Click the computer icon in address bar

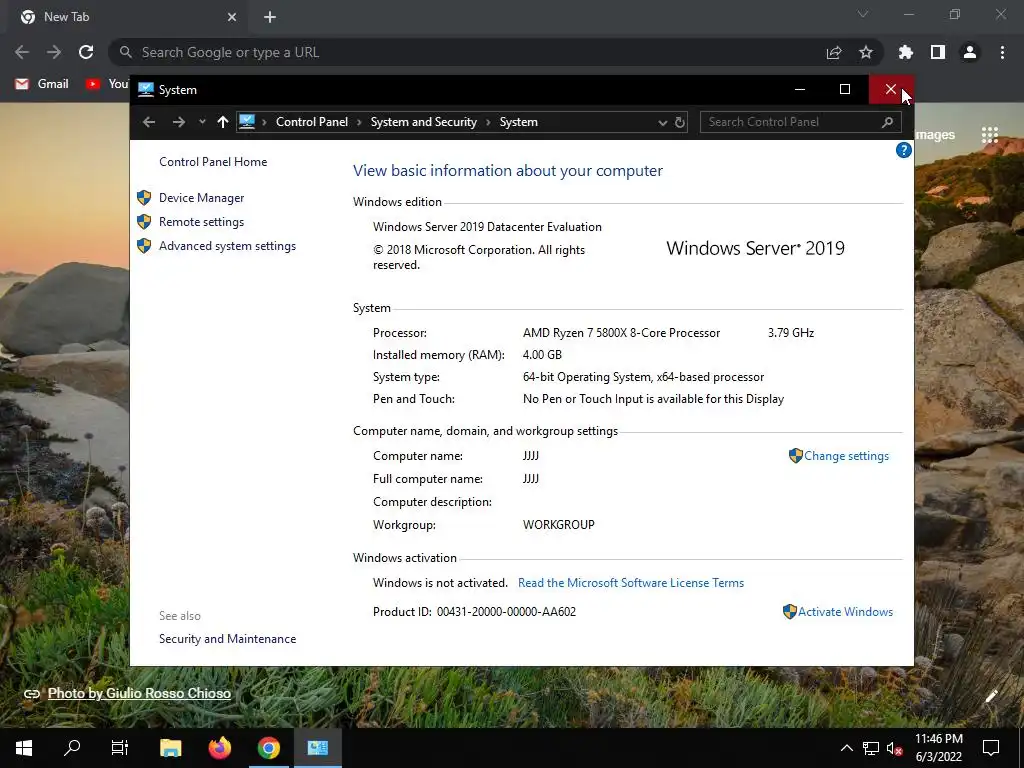(x=247, y=121)
